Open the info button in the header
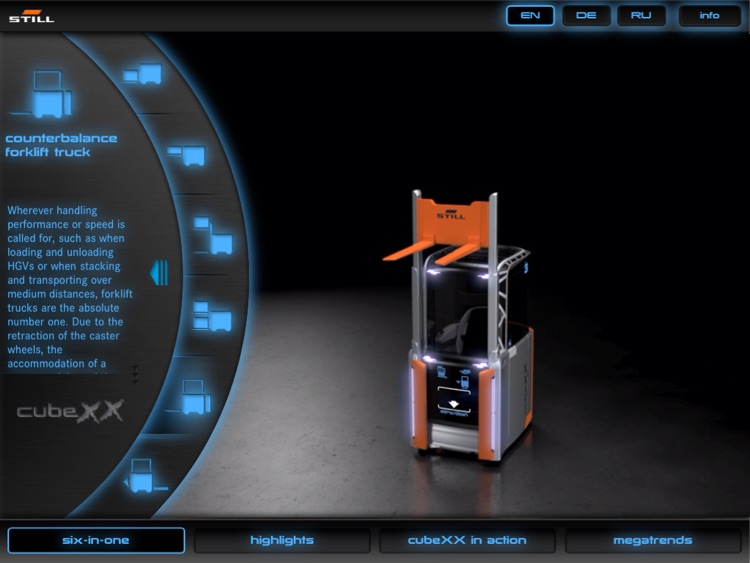 pyautogui.click(x=709, y=15)
